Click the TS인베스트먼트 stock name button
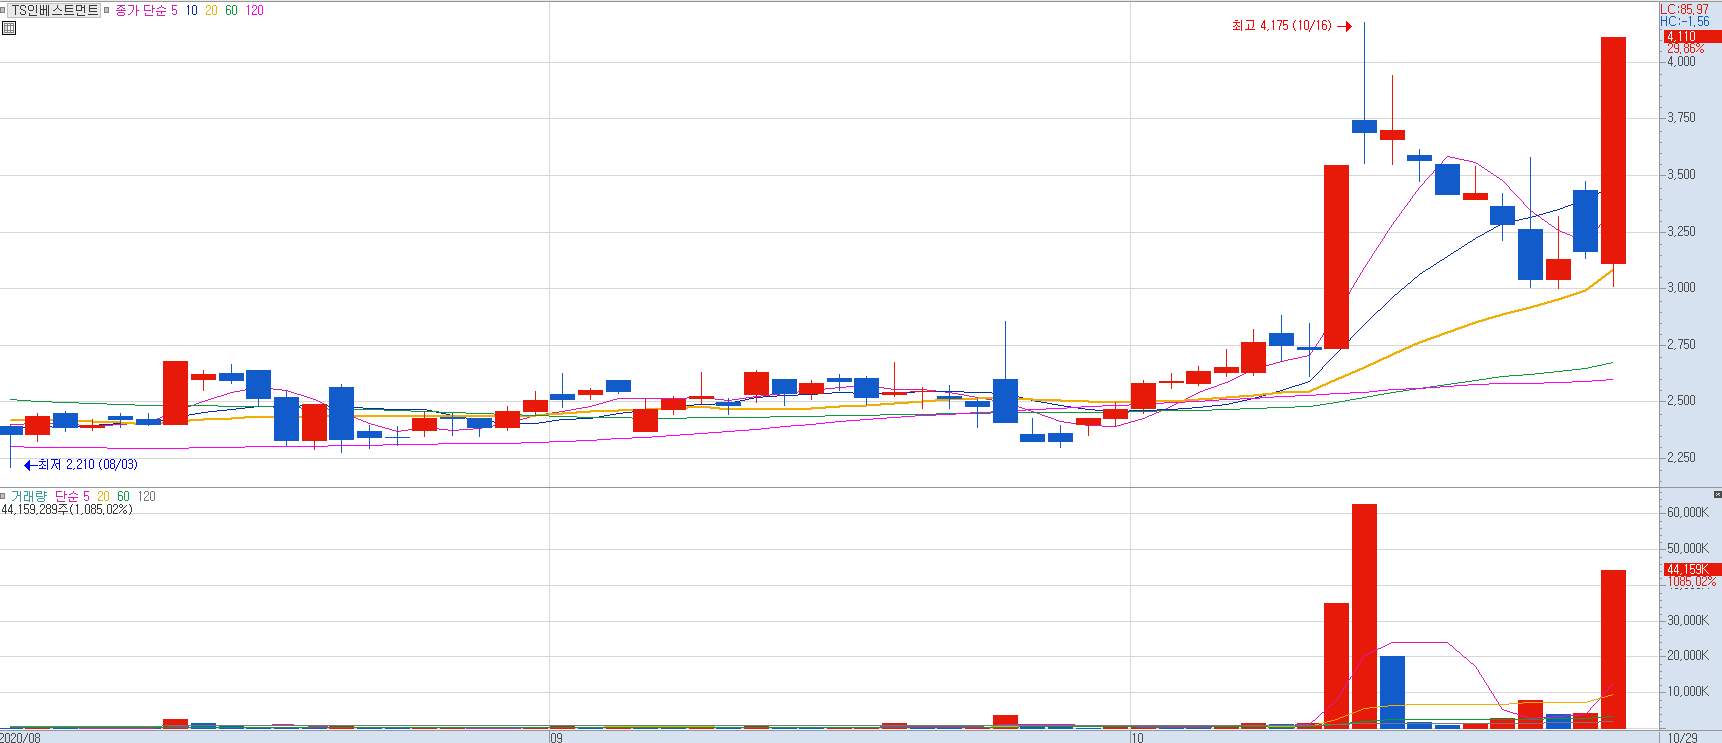The image size is (1722, 743). [x=54, y=10]
